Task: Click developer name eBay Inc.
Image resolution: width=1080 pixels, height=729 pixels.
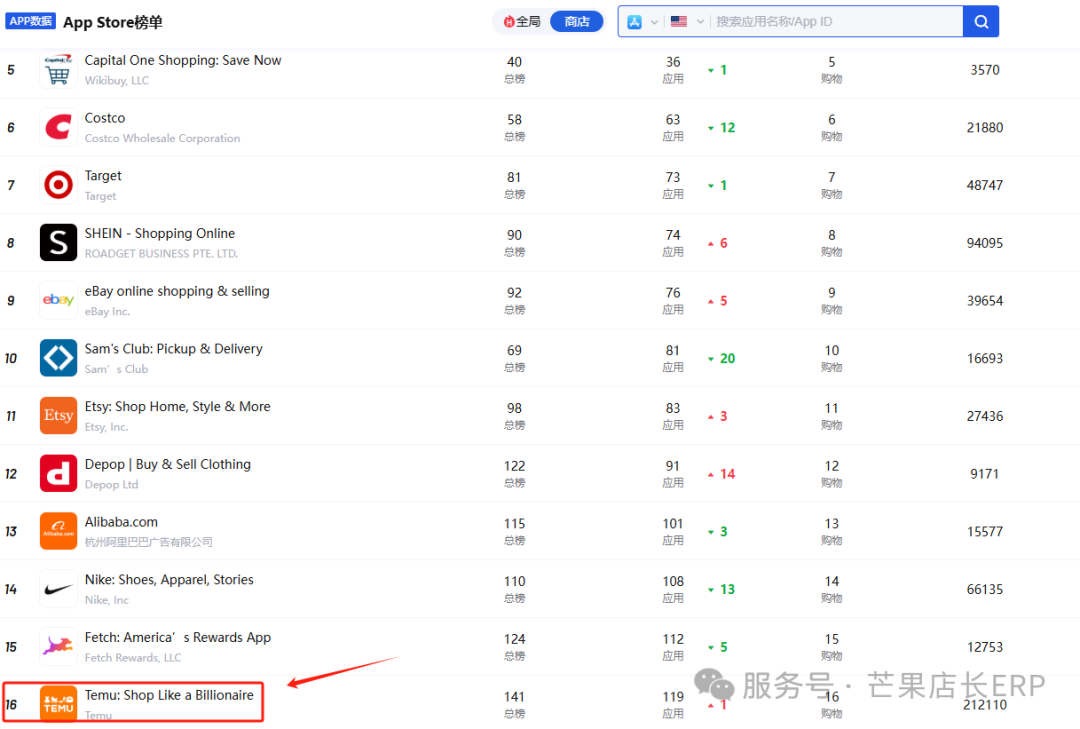Action: [107, 311]
